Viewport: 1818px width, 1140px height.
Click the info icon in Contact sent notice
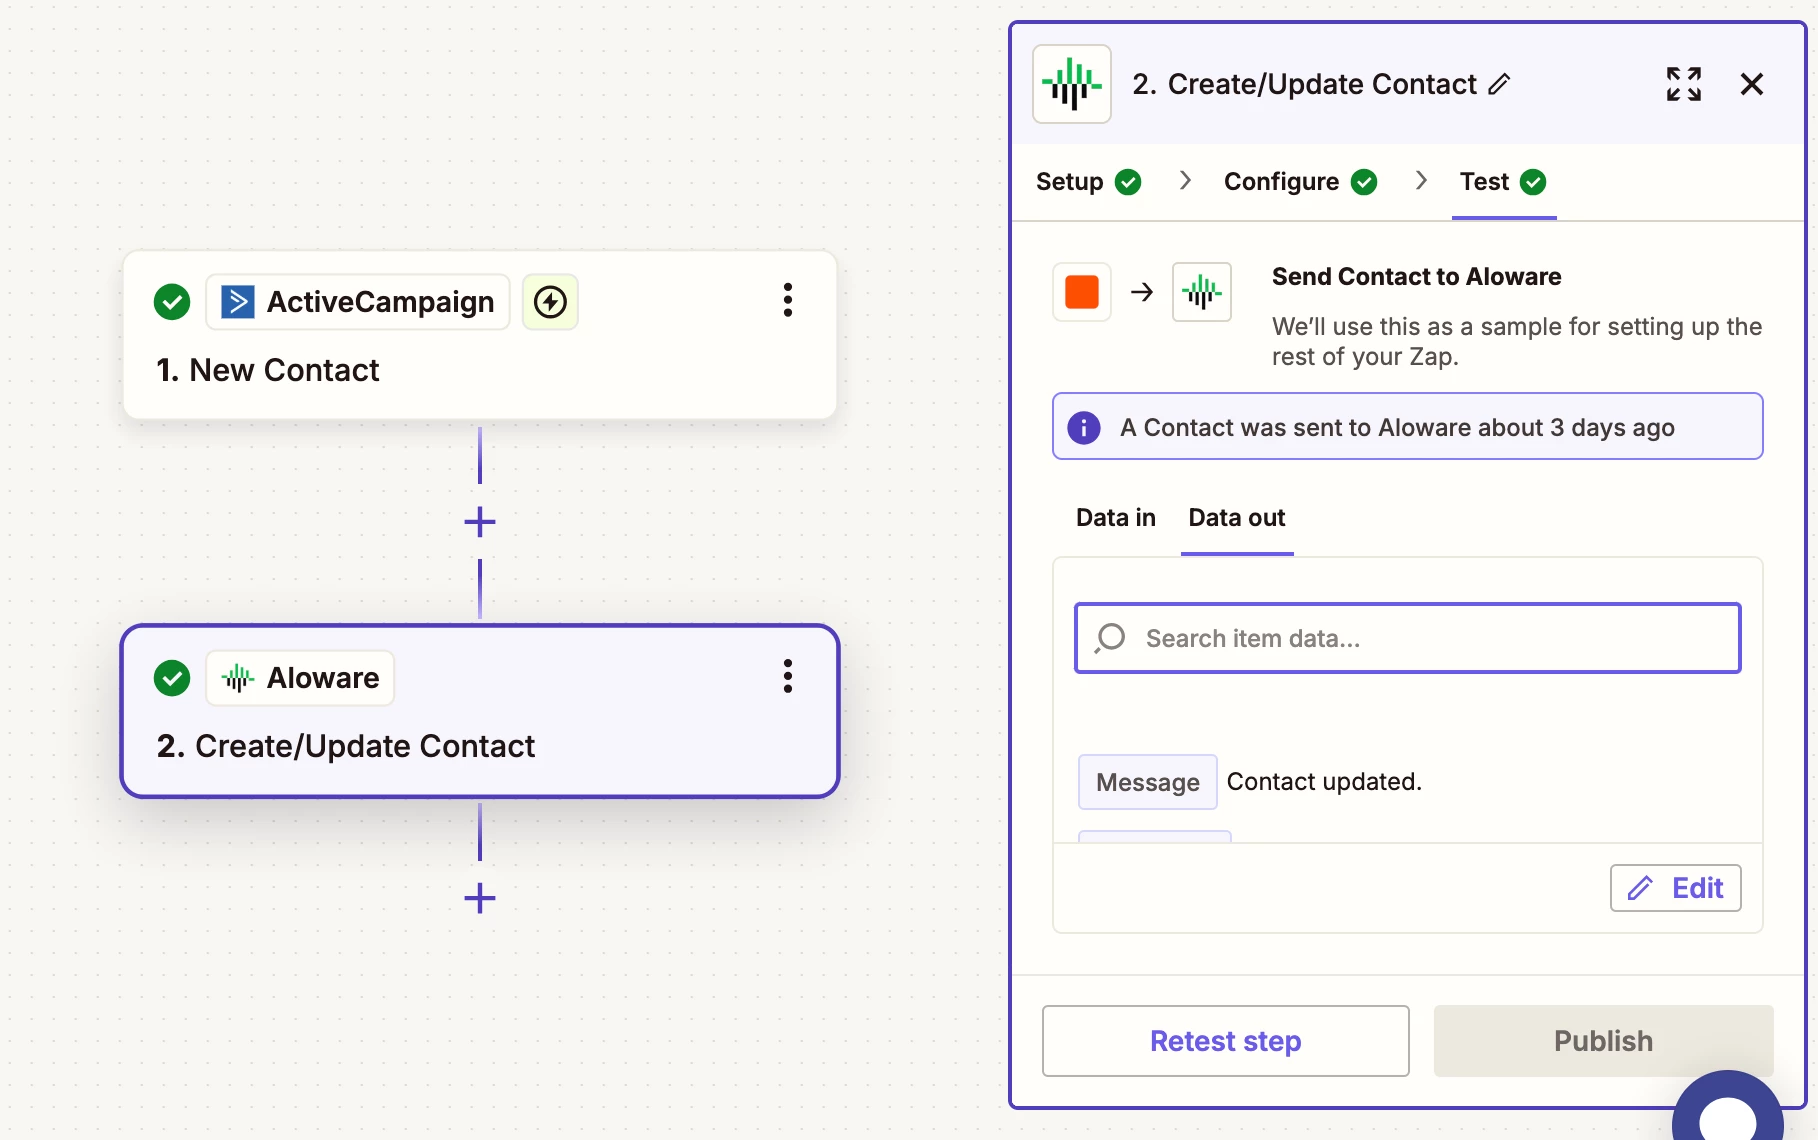tap(1084, 428)
